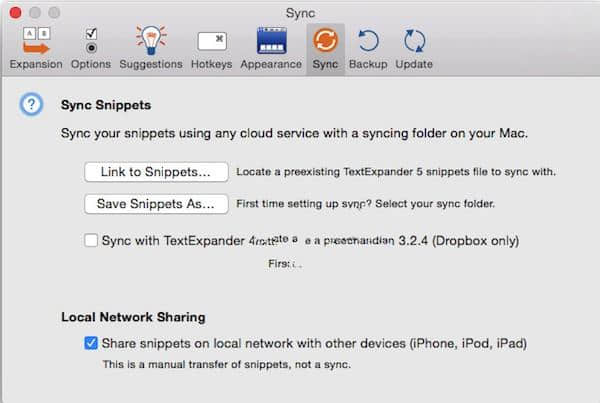Click the Expansion label in toolbar
The height and width of the screenshot is (403, 600).
click(x=36, y=64)
